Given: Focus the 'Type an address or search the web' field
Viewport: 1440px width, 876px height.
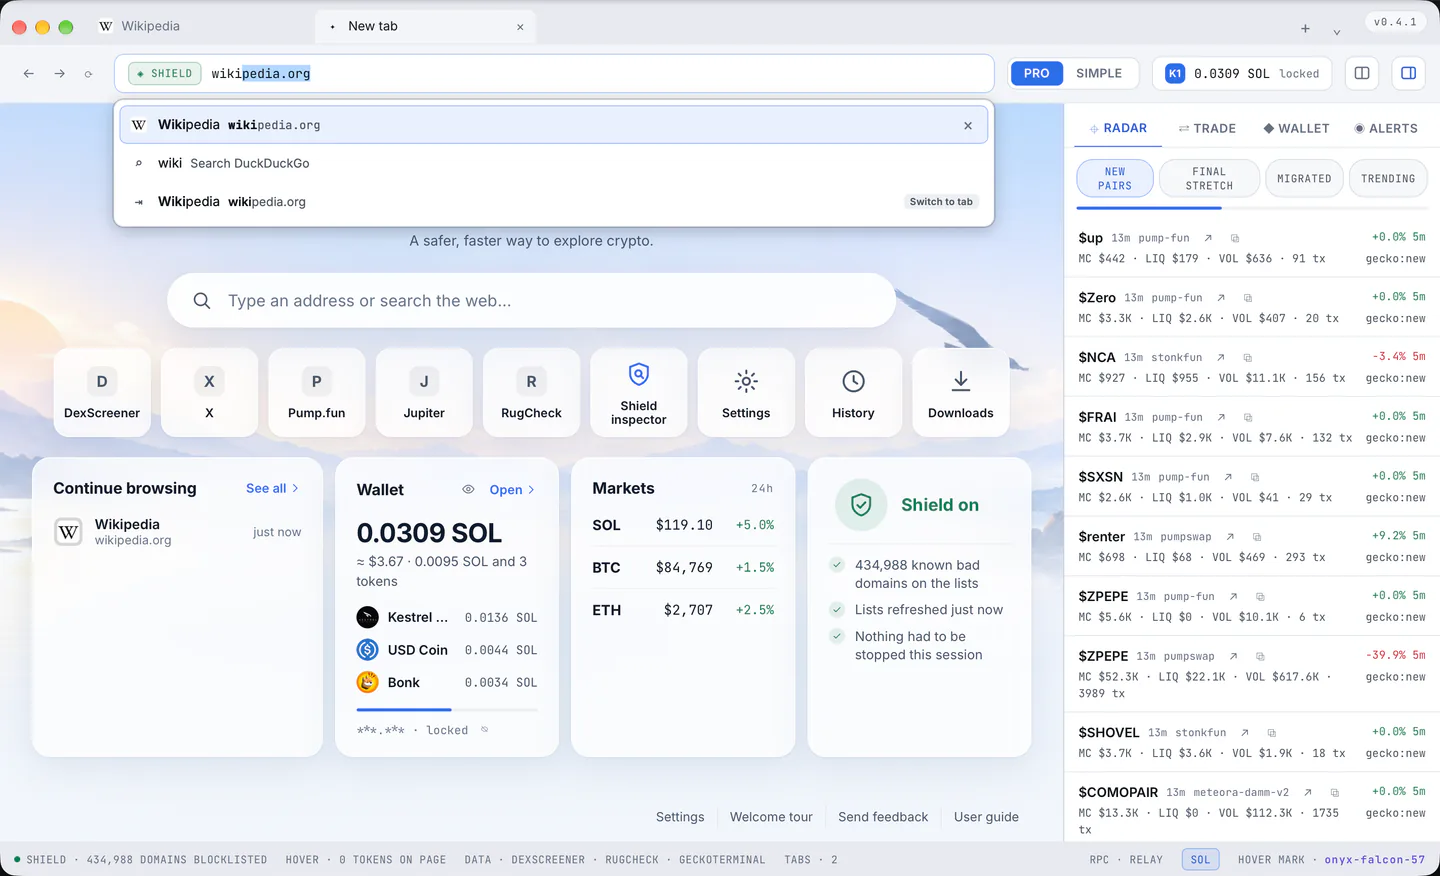Looking at the screenshot, I should [x=531, y=300].
